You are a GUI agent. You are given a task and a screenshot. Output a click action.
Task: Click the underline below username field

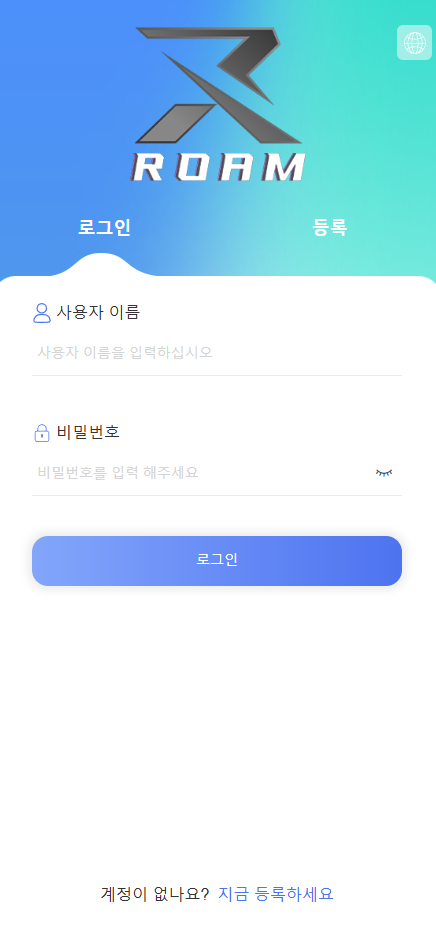(x=217, y=375)
